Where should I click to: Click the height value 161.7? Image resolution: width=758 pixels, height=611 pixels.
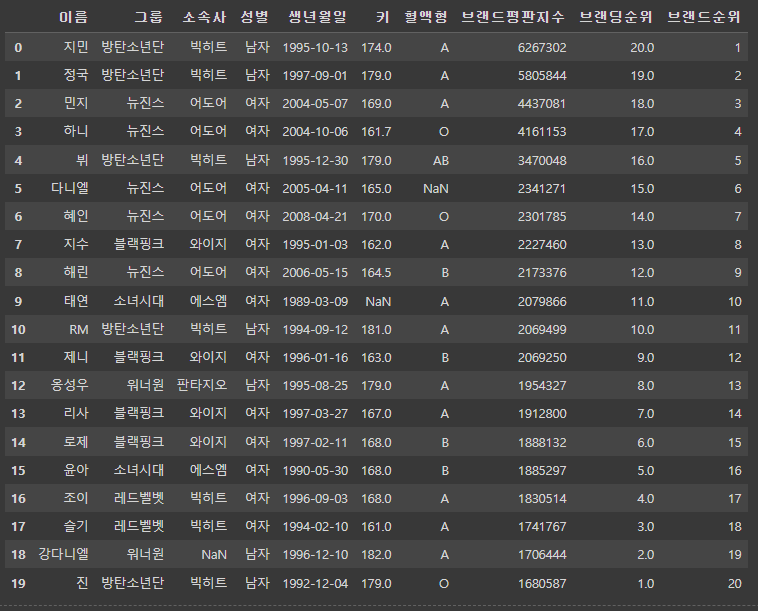coord(376,132)
